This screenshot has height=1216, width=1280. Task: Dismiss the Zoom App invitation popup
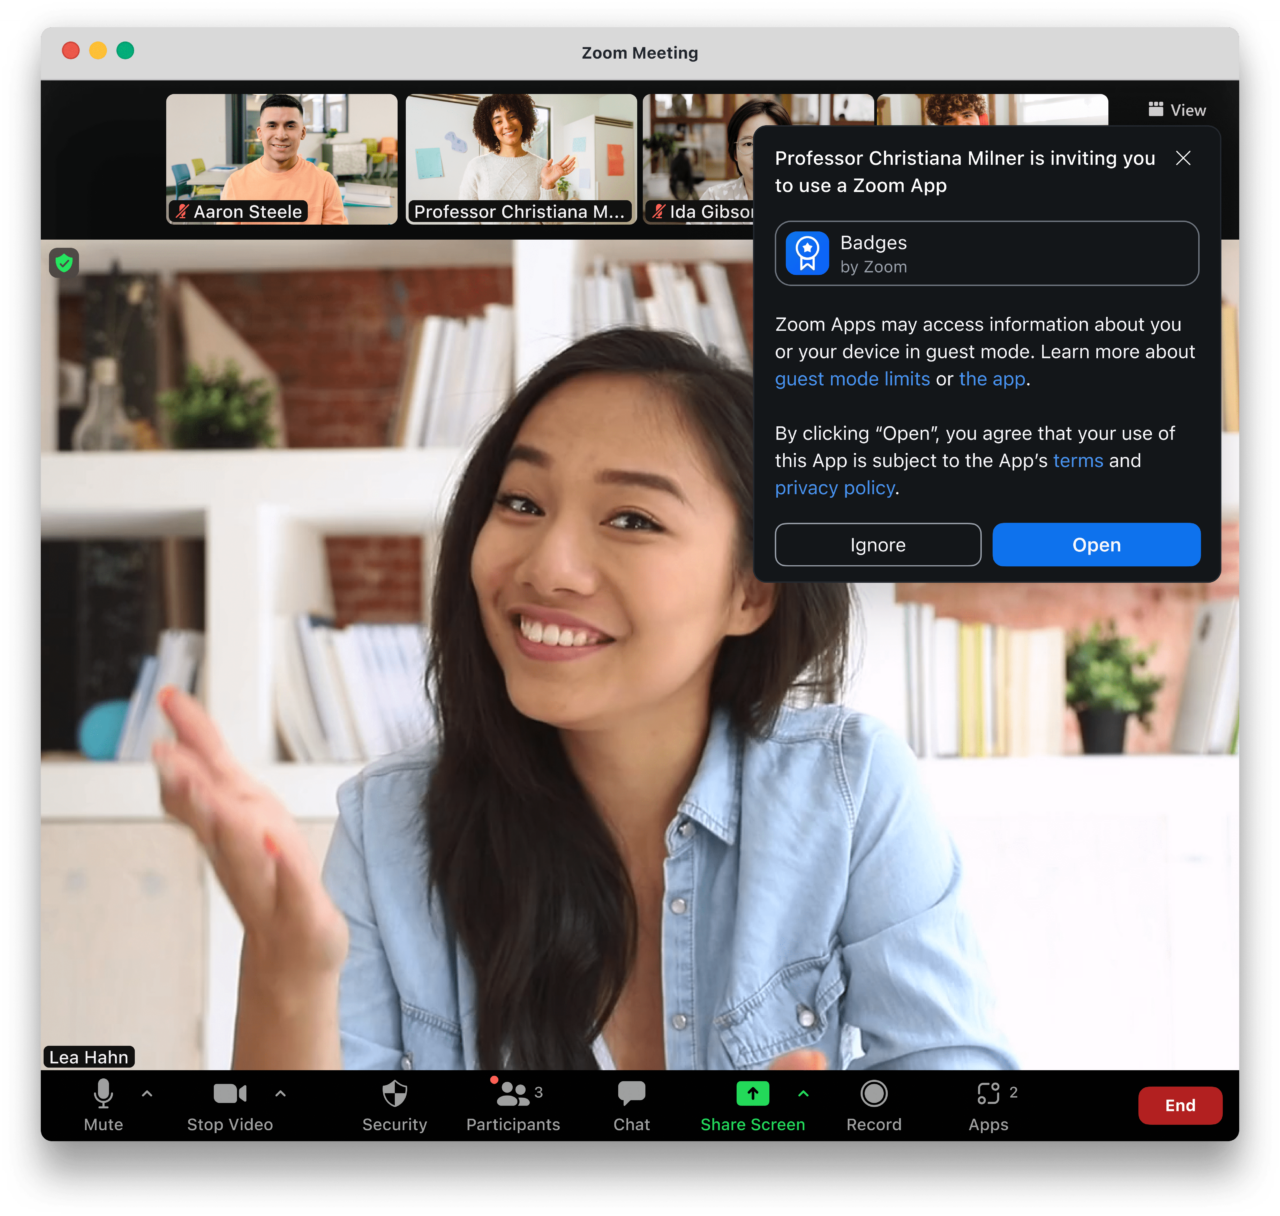tap(1183, 158)
